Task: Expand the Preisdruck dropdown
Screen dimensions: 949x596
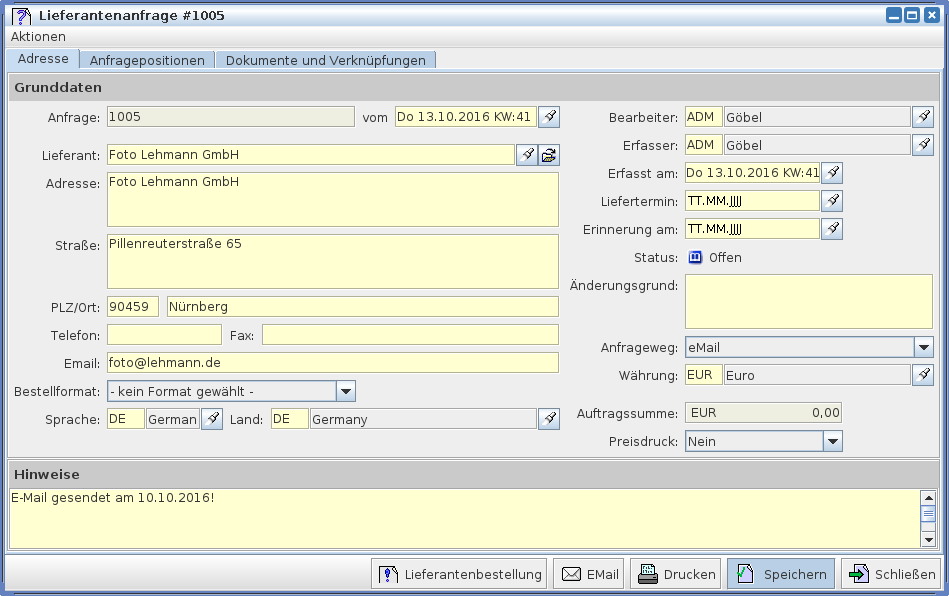Action: (x=832, y=441)
